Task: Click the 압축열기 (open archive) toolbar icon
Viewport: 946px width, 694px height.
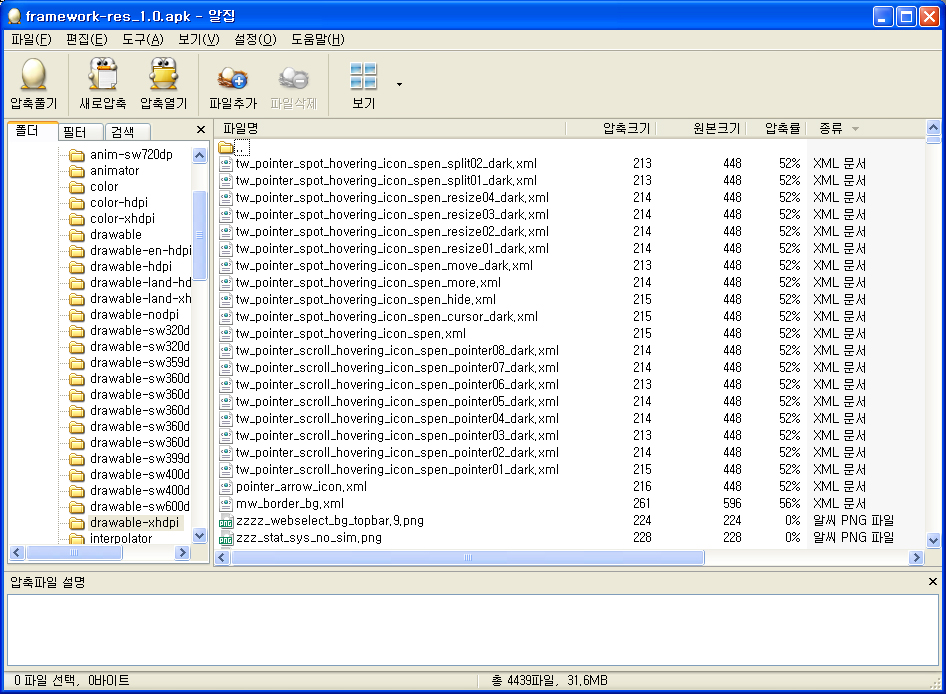Action: pyautogui.click(x=163, y=76)
